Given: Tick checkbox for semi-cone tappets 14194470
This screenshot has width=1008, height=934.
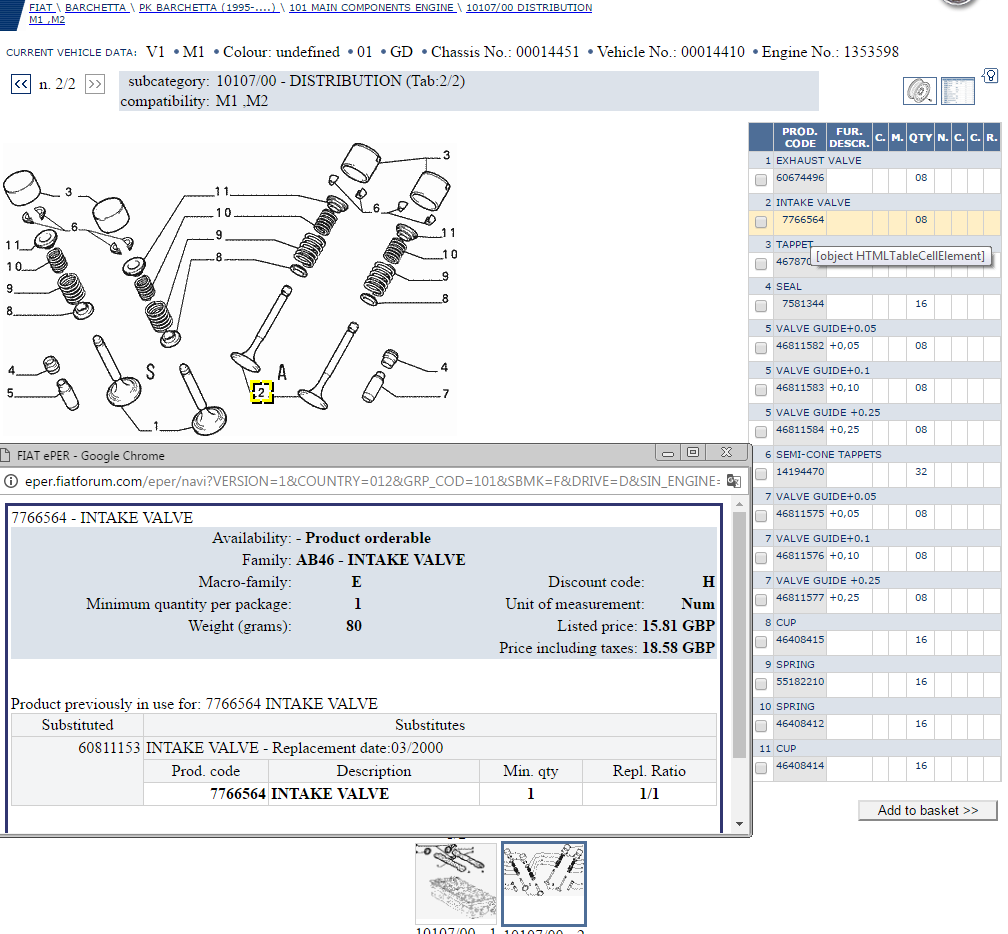Looking at the screenshot, I should pyautogui.click(x=761, y=474).
